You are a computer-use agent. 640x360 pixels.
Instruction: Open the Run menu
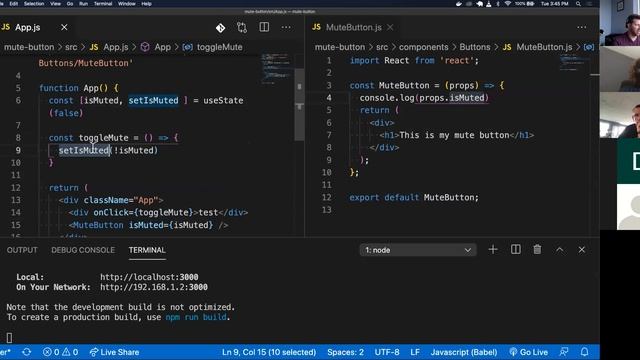pyautogui.click(x=83, y=4)
